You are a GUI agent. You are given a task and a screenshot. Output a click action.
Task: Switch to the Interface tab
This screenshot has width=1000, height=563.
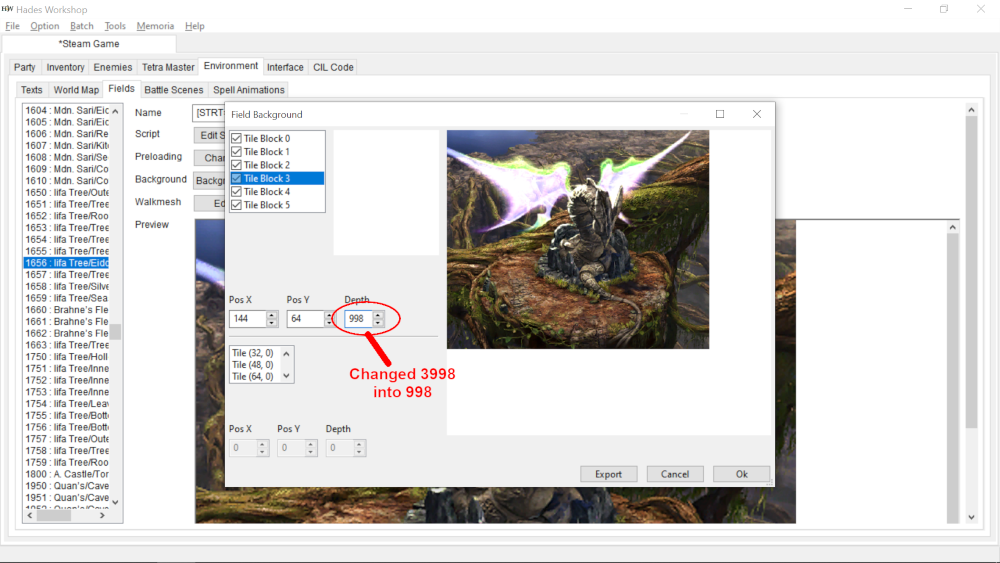[285, 67]
